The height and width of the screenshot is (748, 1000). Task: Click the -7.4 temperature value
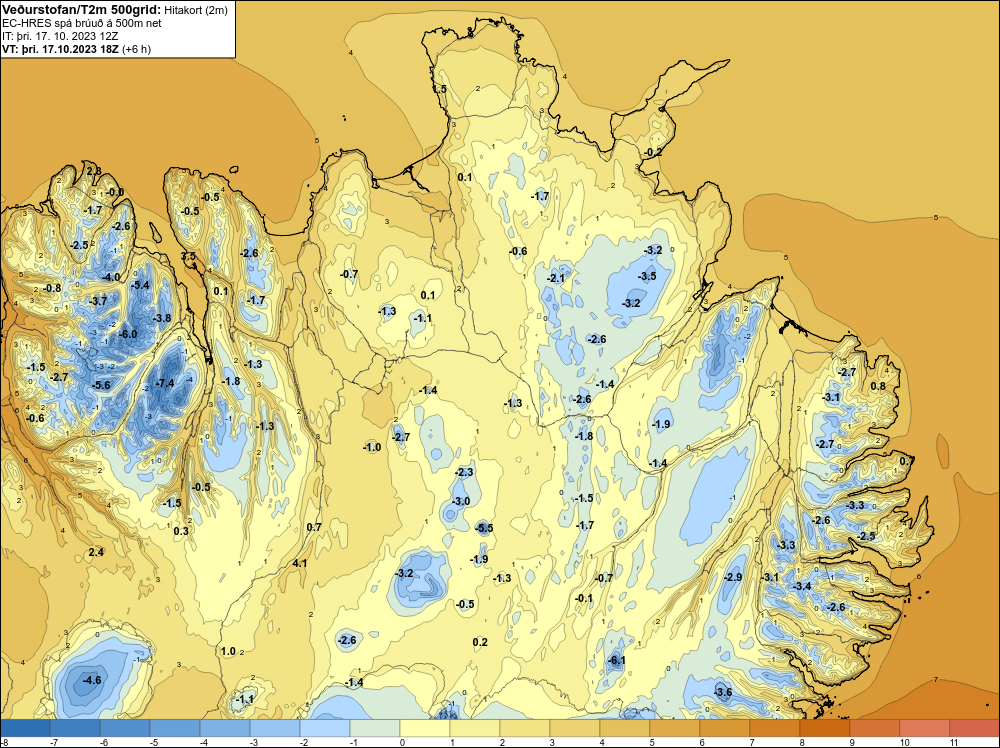[x=165, y=383]
